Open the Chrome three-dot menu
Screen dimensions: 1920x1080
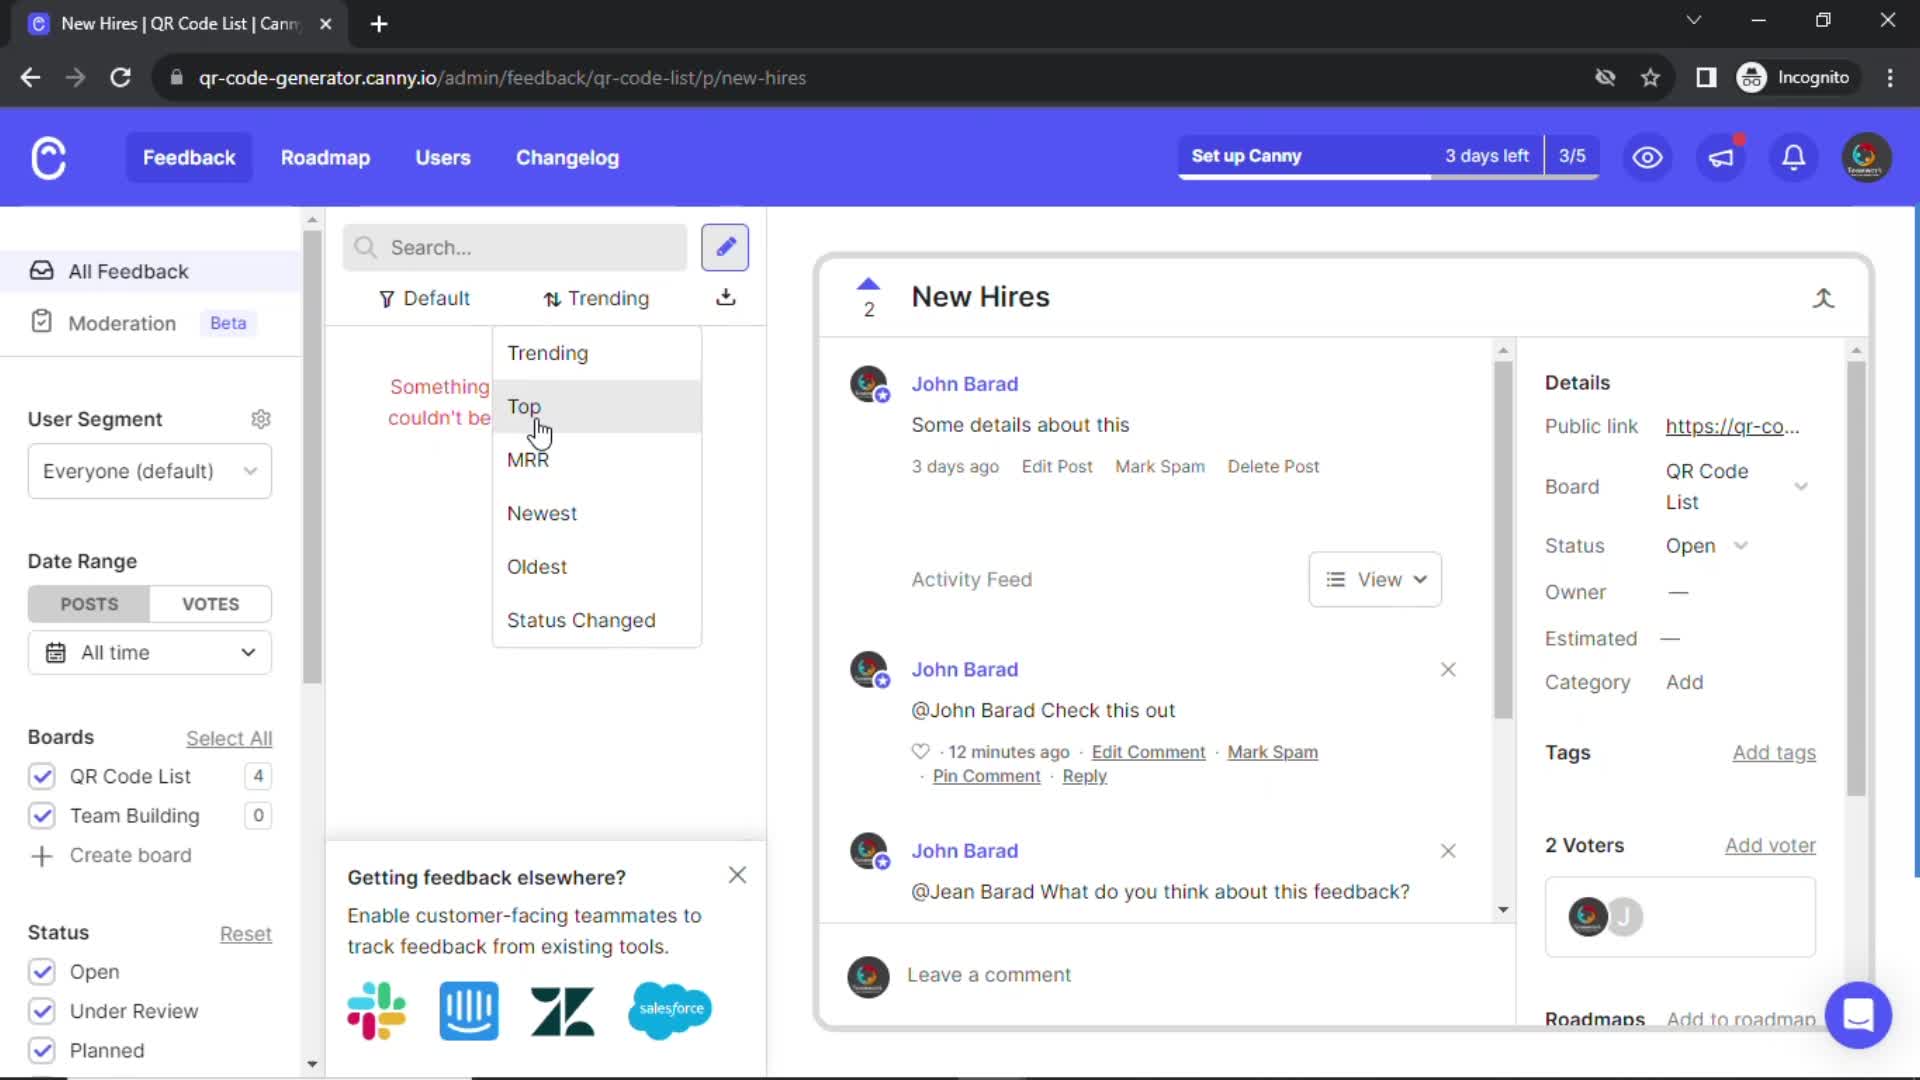click(x=1889, y=78)
